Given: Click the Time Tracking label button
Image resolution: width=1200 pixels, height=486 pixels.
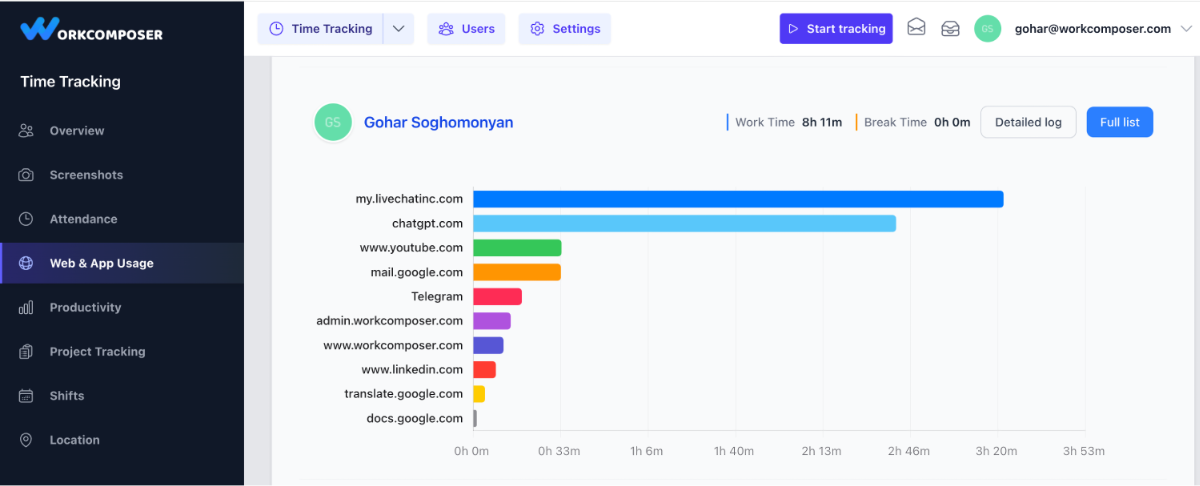Looking at the screenshot, I should [x=321, y=29].
